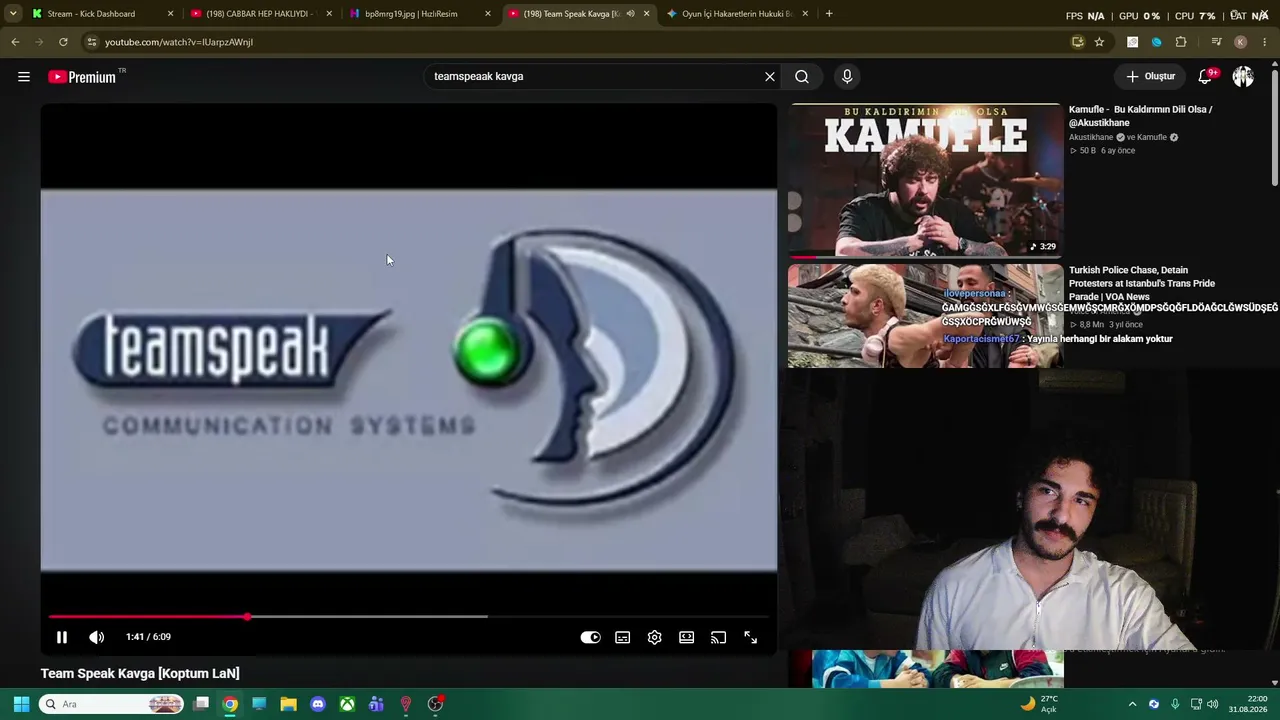This screenshot has width=1280, height=720.
Task: Go back to the previous page
Action: tap(15, 42)
